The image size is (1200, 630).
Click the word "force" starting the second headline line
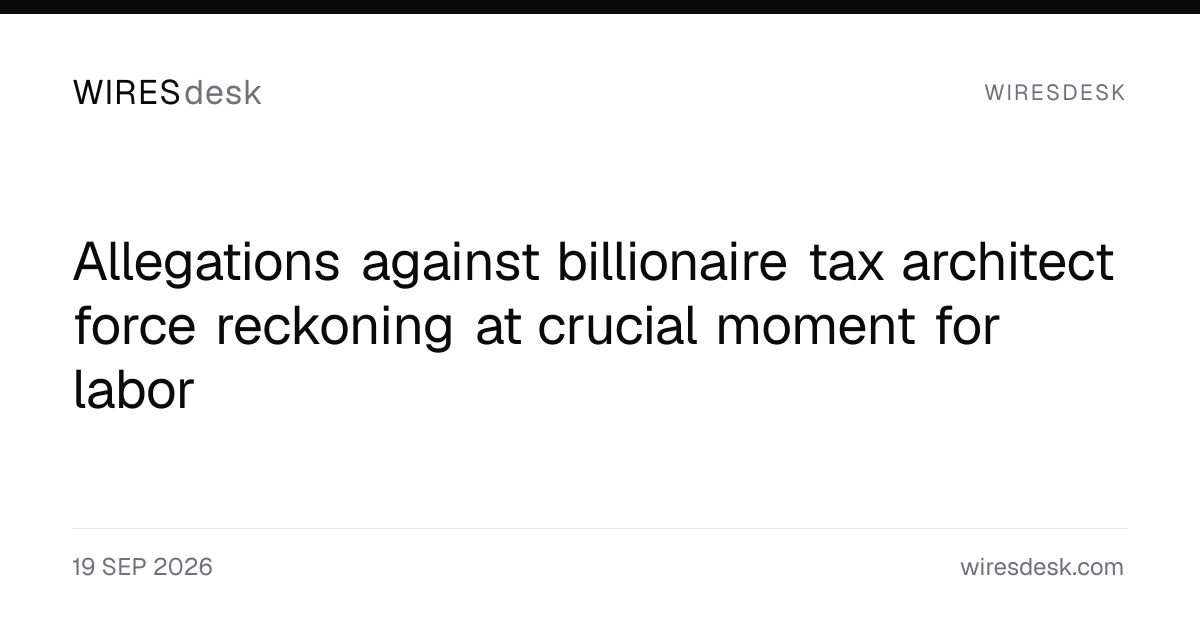click(134, 326)
